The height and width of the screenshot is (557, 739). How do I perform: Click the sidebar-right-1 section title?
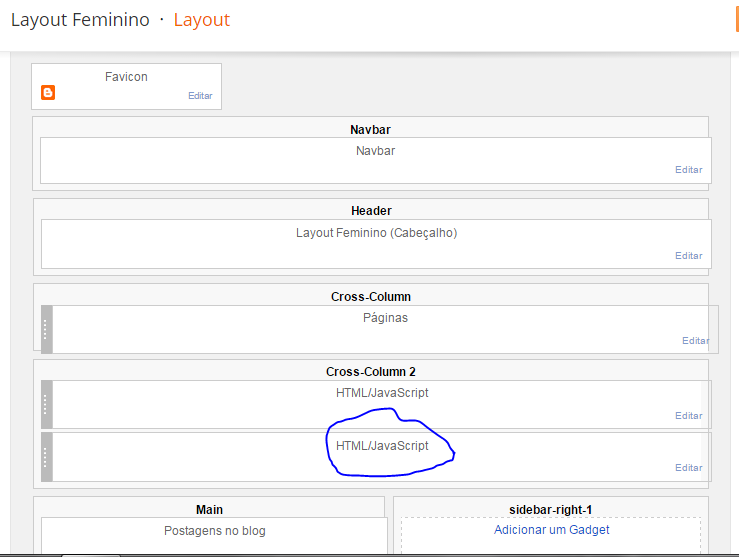click(550, 510)
